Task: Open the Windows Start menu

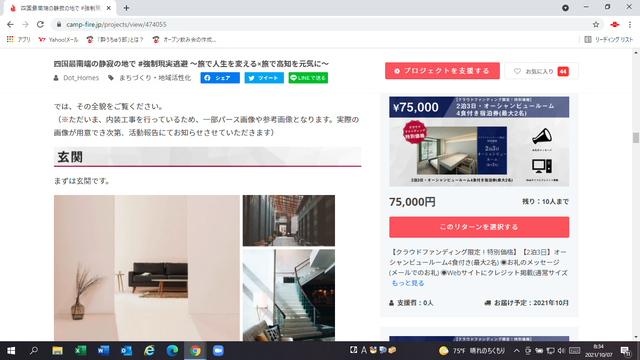Action: [x=11, y=351]
